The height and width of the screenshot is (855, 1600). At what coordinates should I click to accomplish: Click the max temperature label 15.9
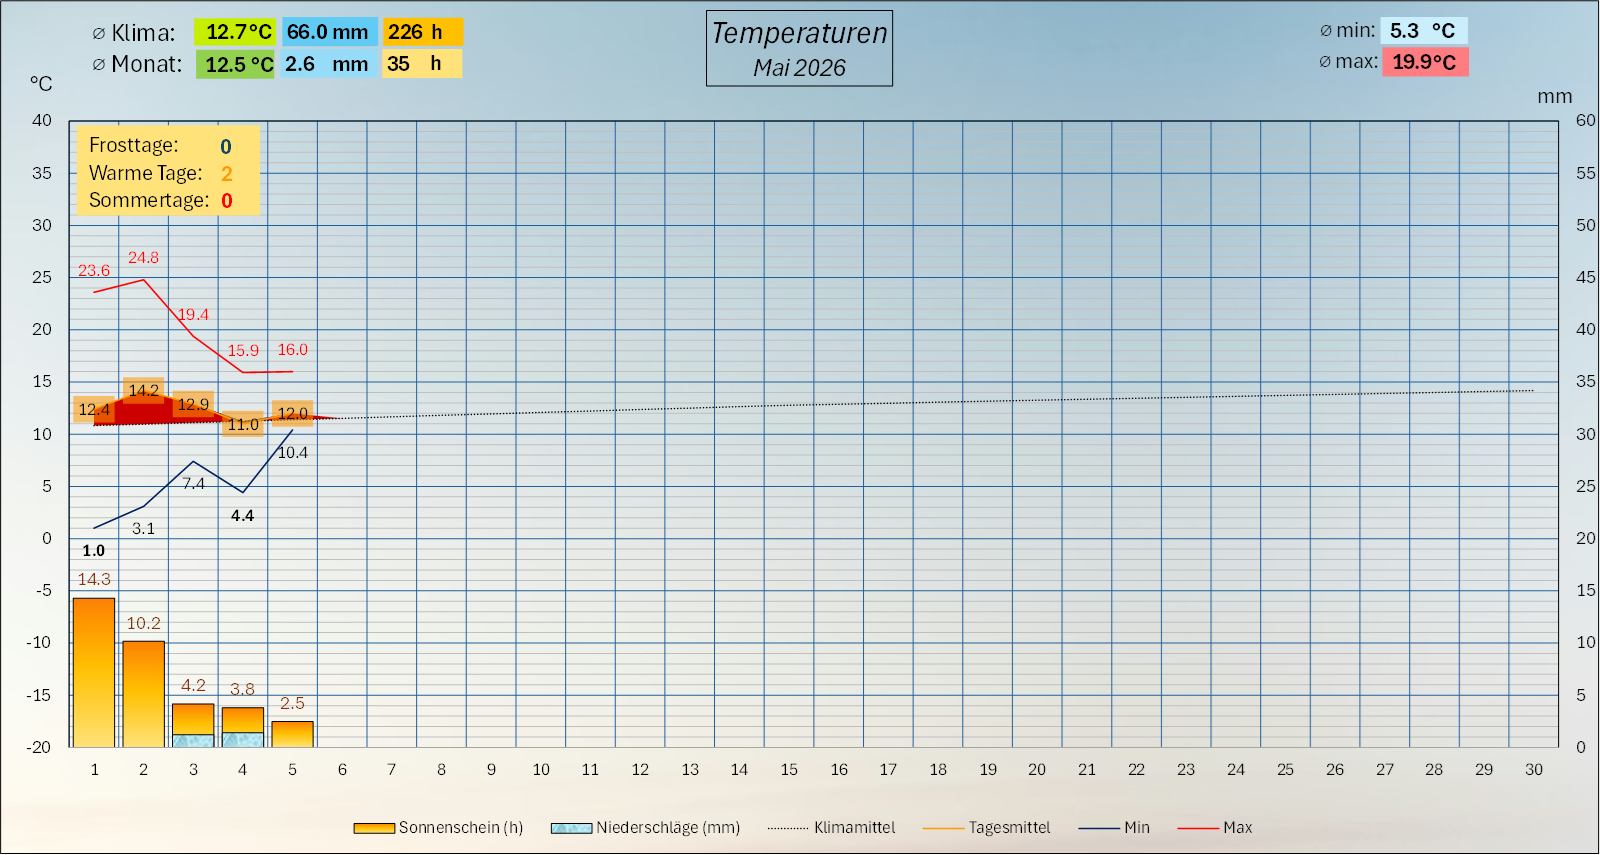243,351
